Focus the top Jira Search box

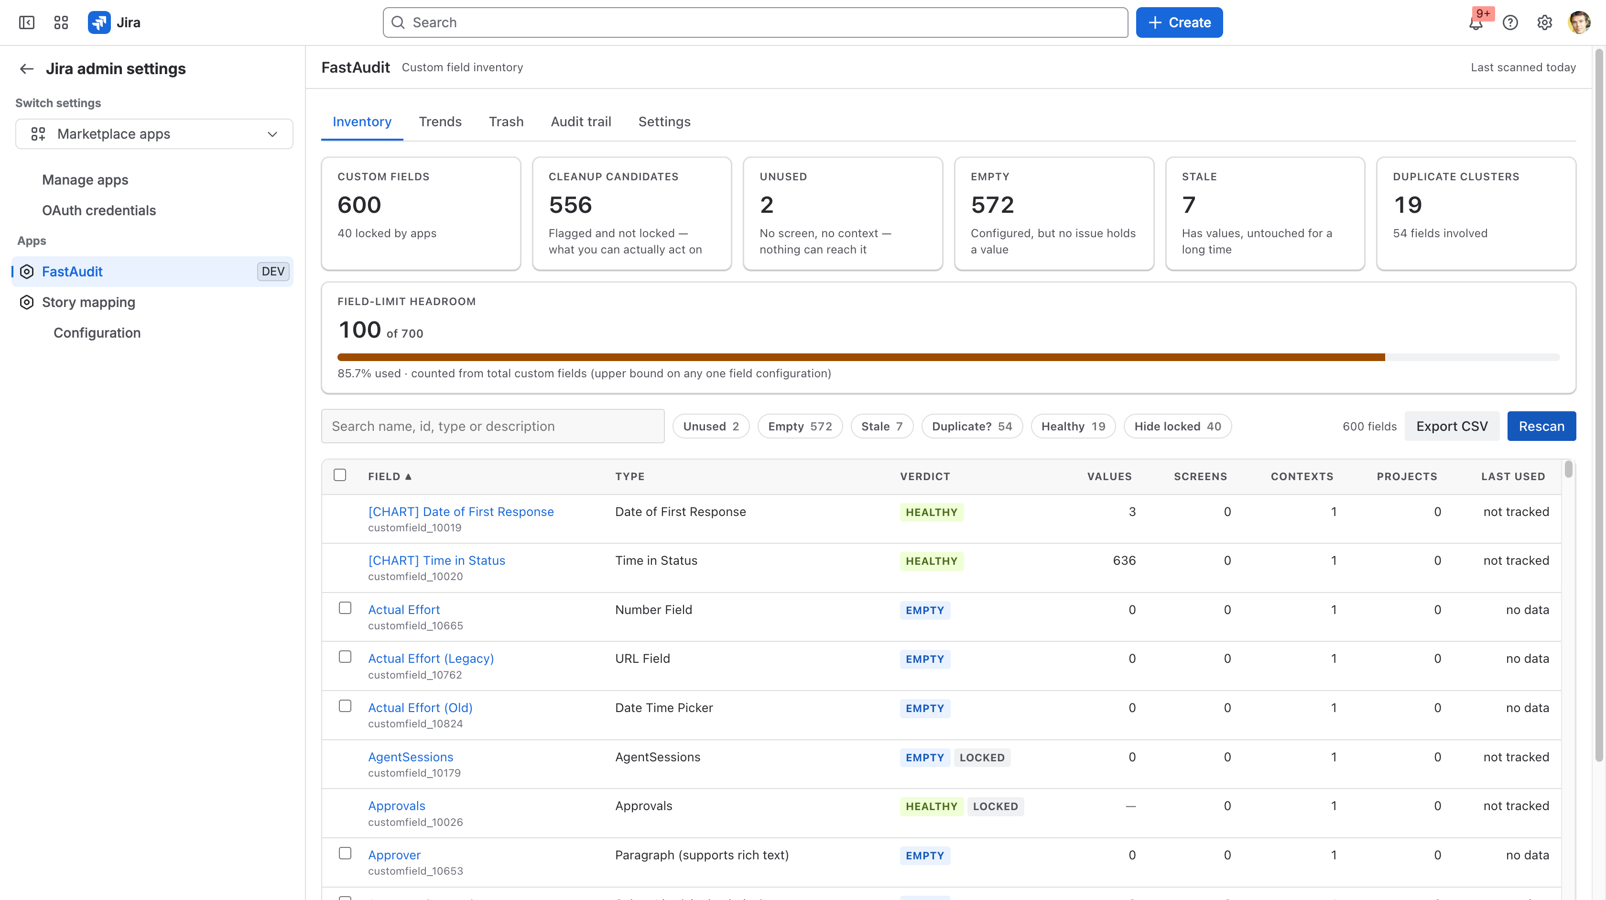point(755,22)
